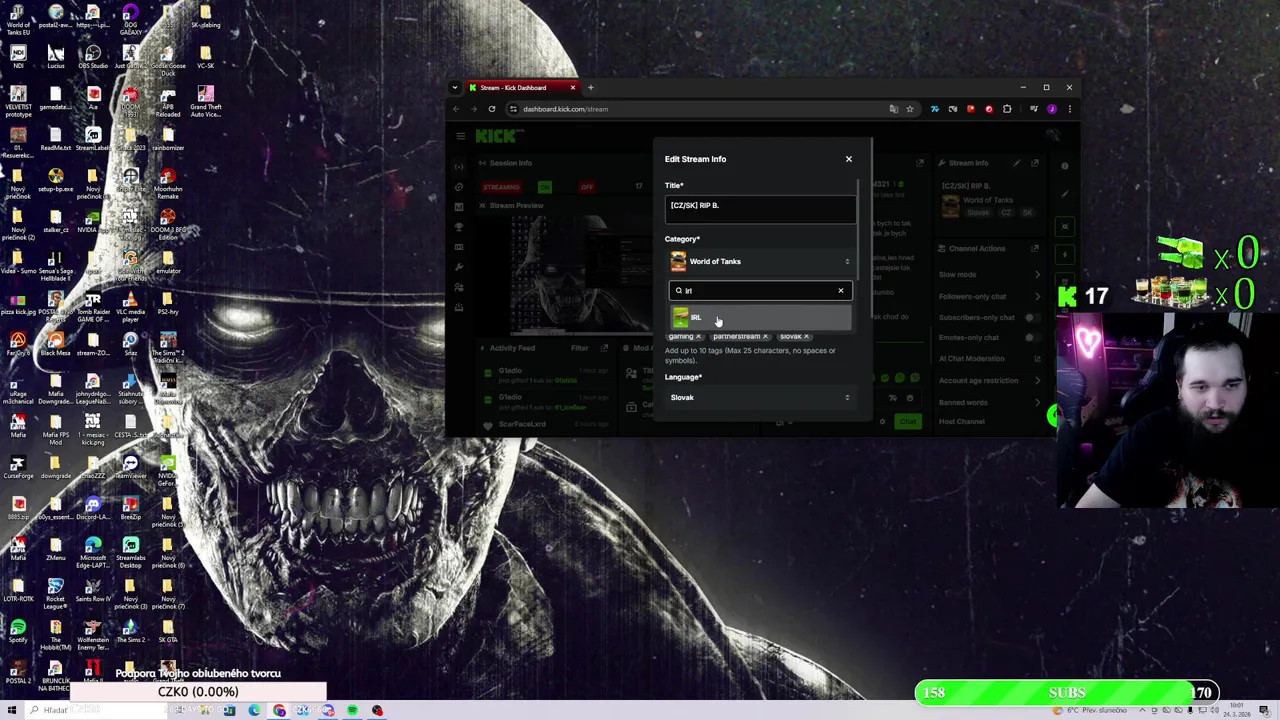Remove the 'partnerstream' tag
This screenshot has width=1280, height=720.
(765, 337)
